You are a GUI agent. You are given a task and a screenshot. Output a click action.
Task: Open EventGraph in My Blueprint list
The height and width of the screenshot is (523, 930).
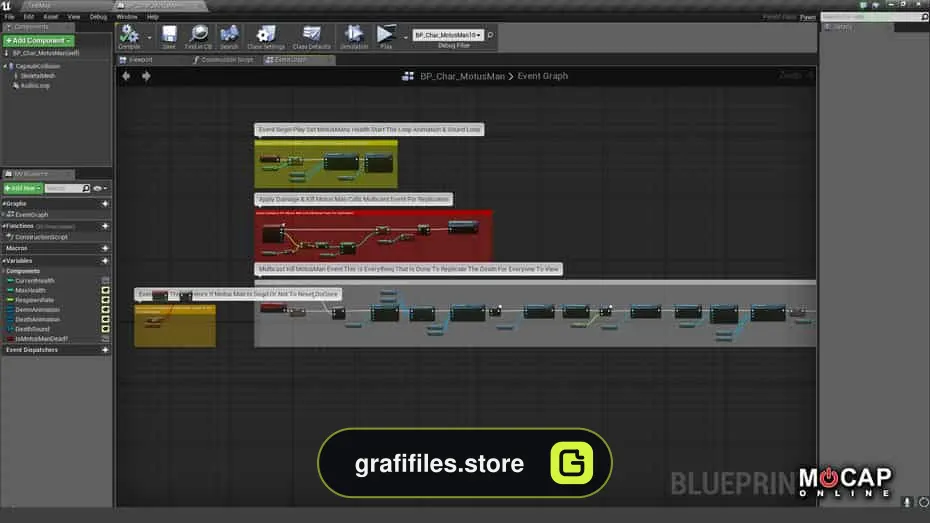[27, 215]
